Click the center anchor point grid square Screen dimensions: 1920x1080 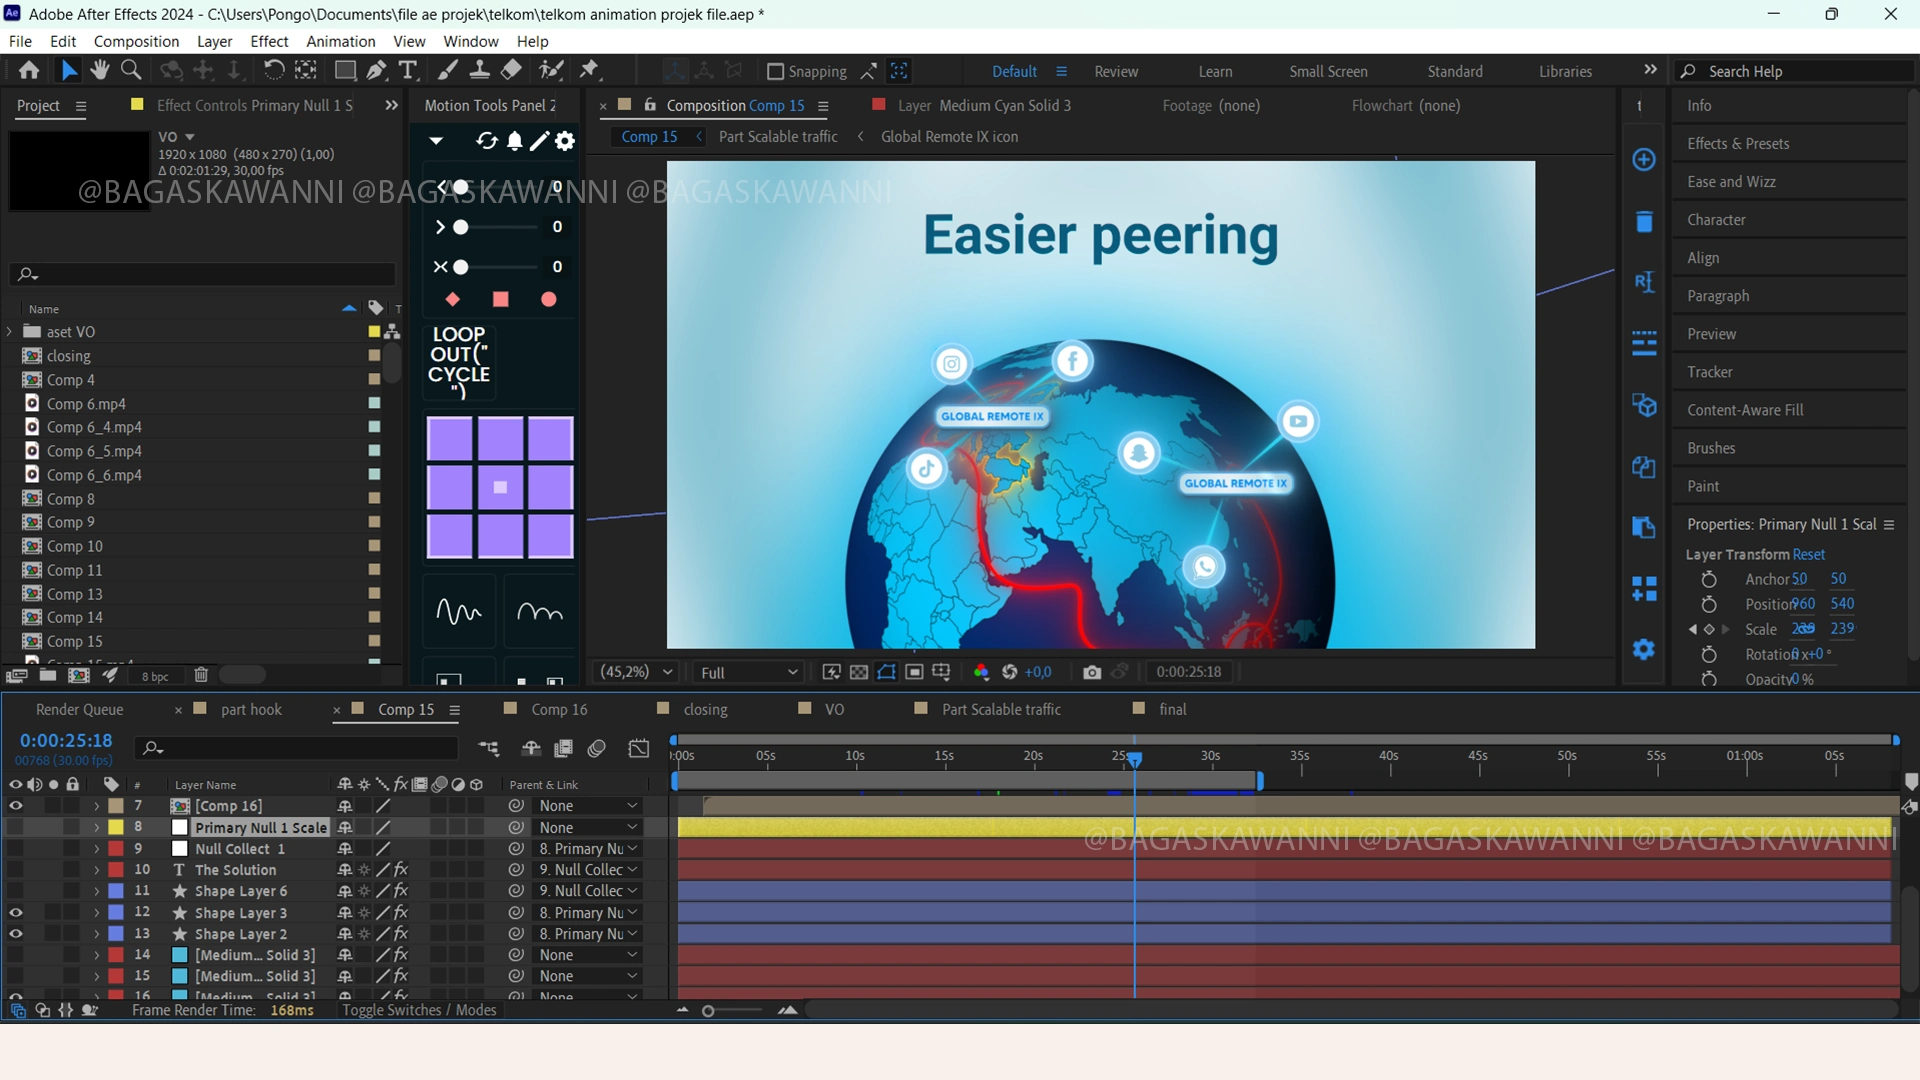(500, 488)
